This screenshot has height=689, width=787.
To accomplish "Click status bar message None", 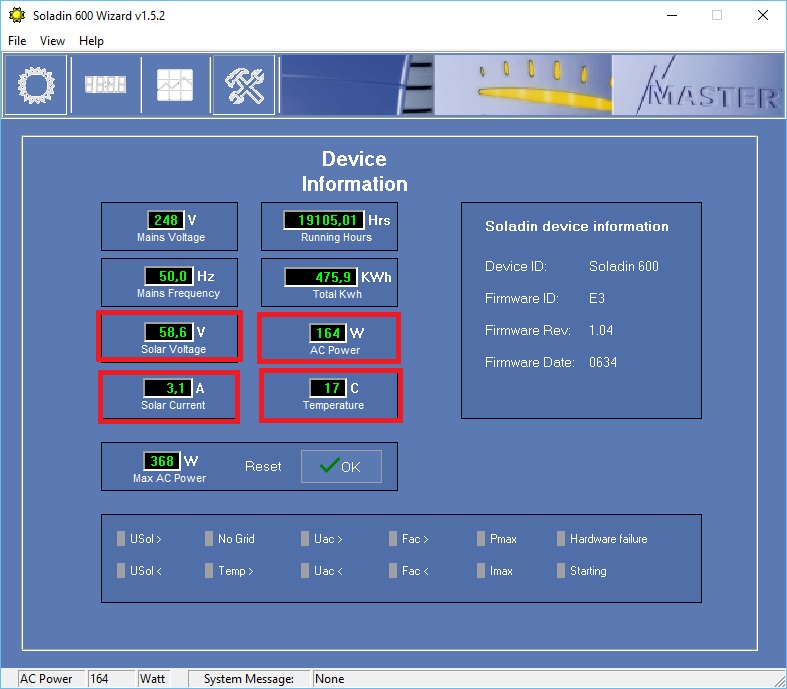I will coord(329,679).
